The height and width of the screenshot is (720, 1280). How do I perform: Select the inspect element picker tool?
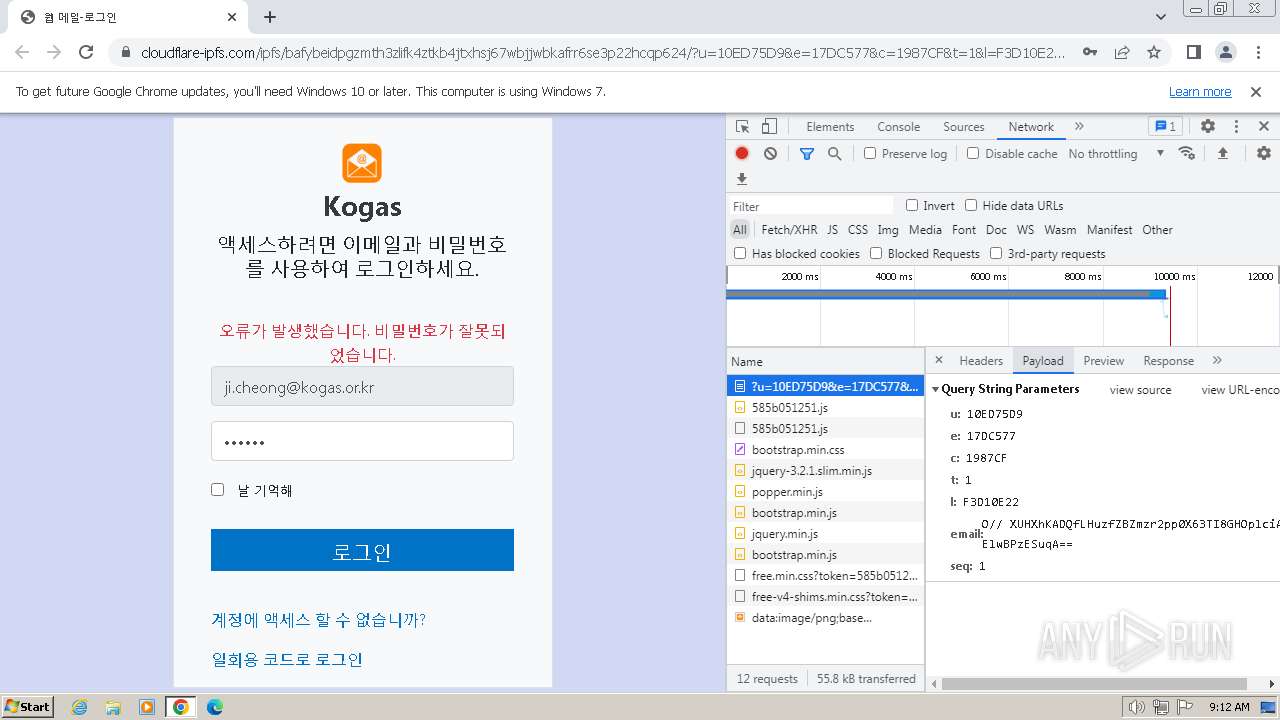742,127
